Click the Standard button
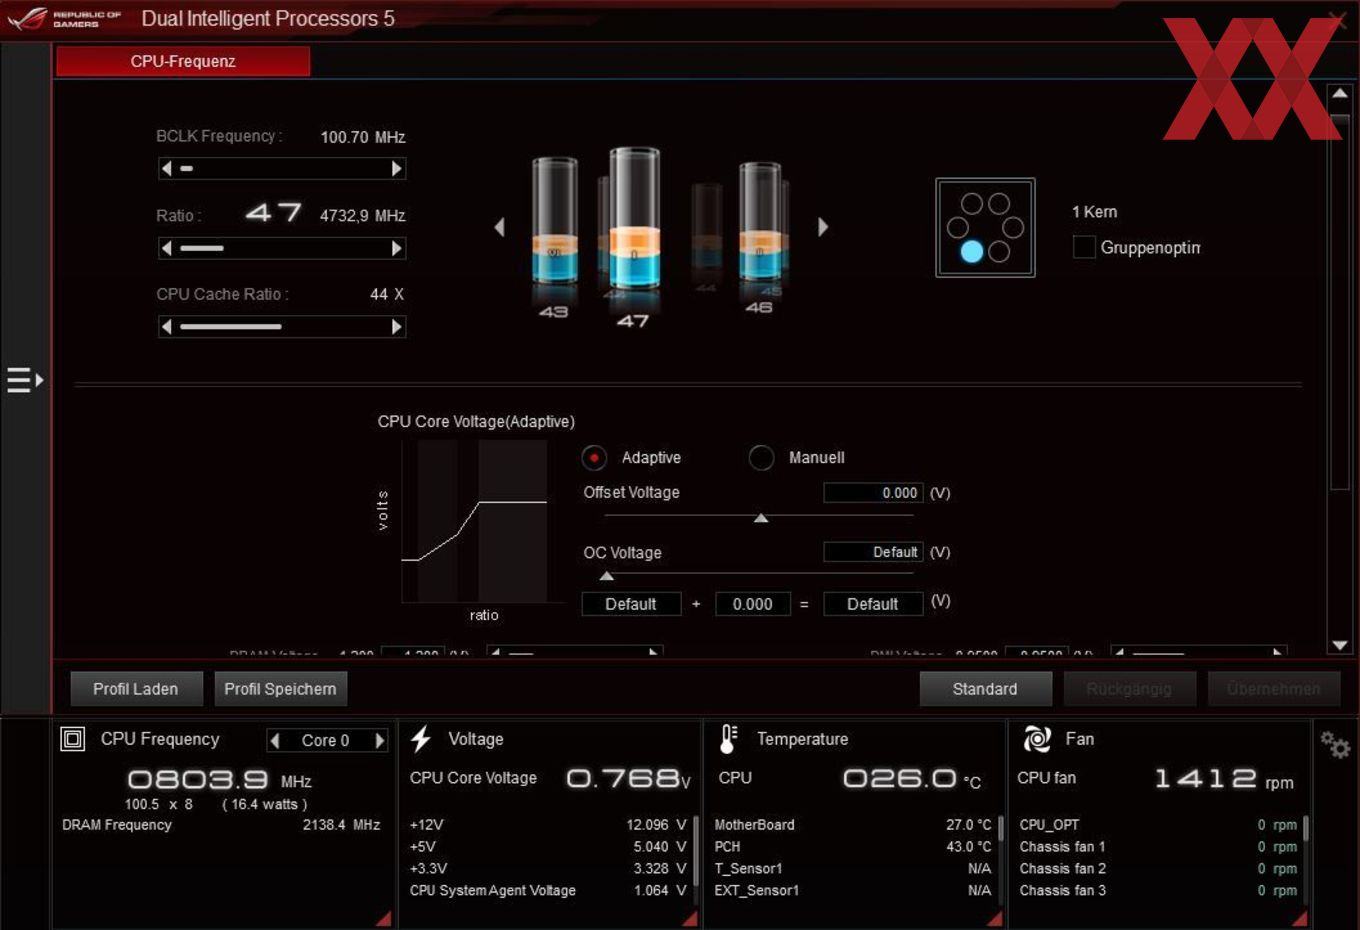 [985, 689]
